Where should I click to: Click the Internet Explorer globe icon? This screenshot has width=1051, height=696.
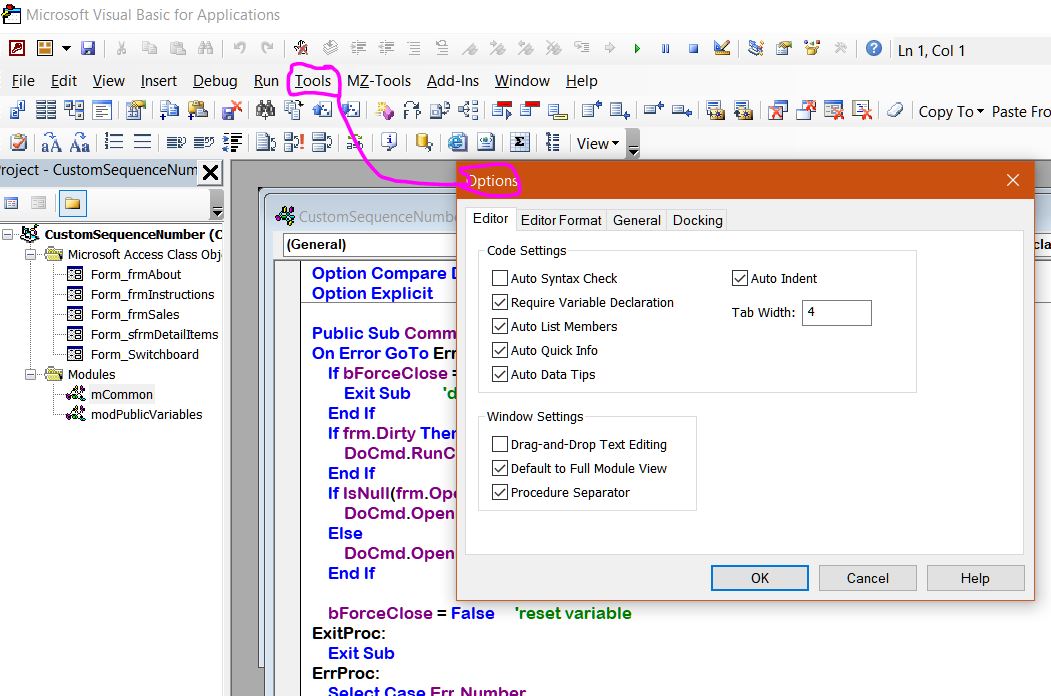point(457,142)
